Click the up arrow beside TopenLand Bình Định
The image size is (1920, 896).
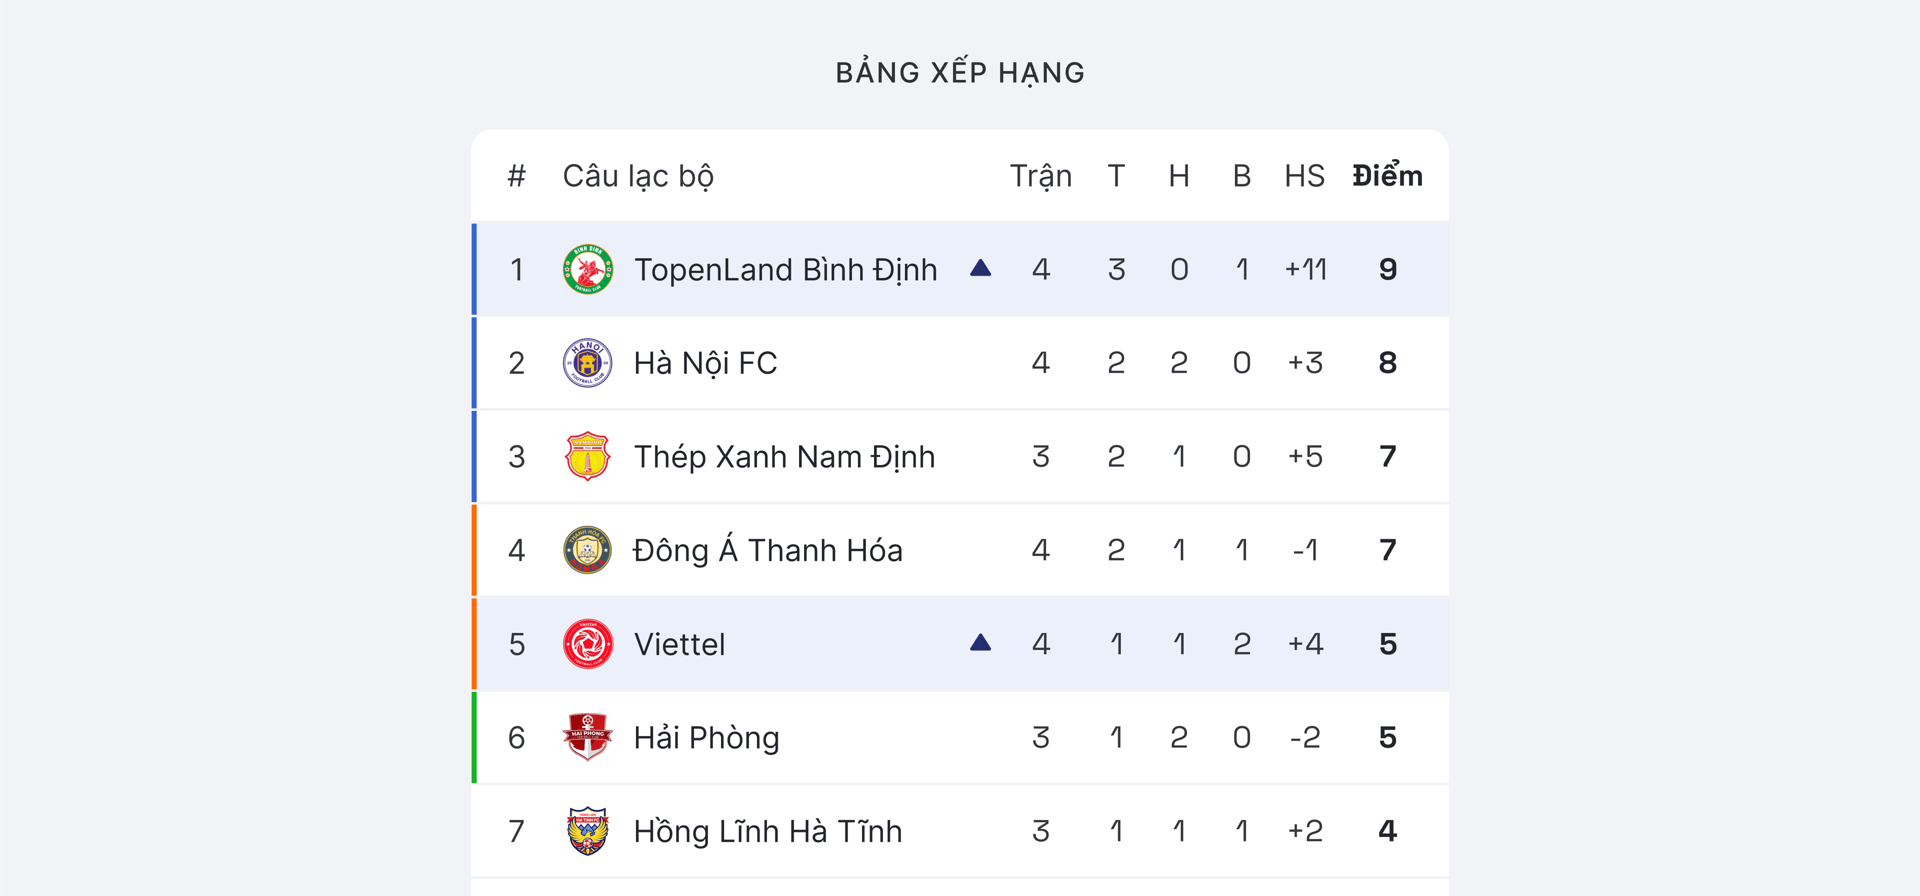point(980,268)
